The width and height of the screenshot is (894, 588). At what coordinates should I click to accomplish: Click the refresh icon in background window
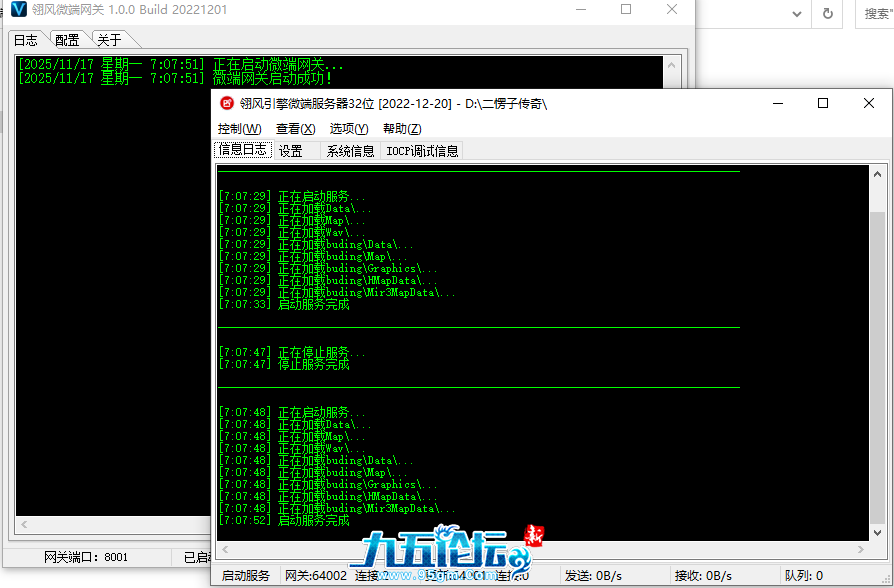827,13
